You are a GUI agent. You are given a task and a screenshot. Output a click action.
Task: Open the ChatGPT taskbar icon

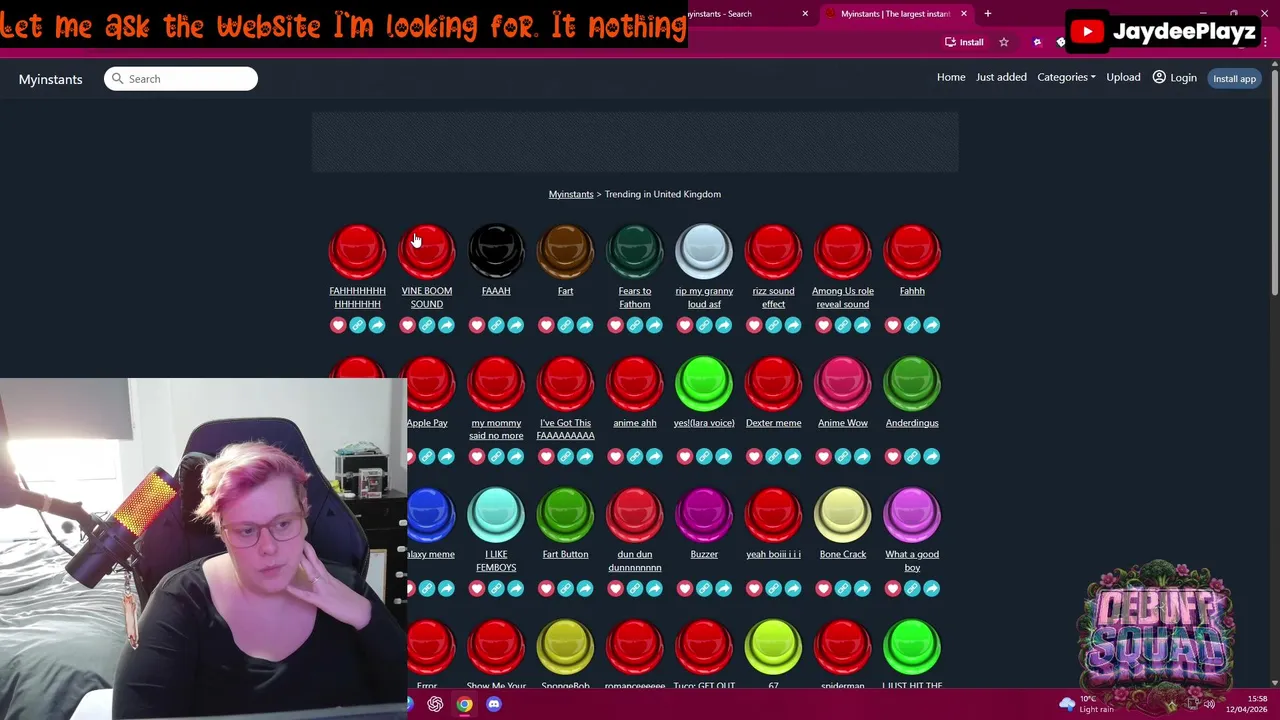(x=435, y=704)
